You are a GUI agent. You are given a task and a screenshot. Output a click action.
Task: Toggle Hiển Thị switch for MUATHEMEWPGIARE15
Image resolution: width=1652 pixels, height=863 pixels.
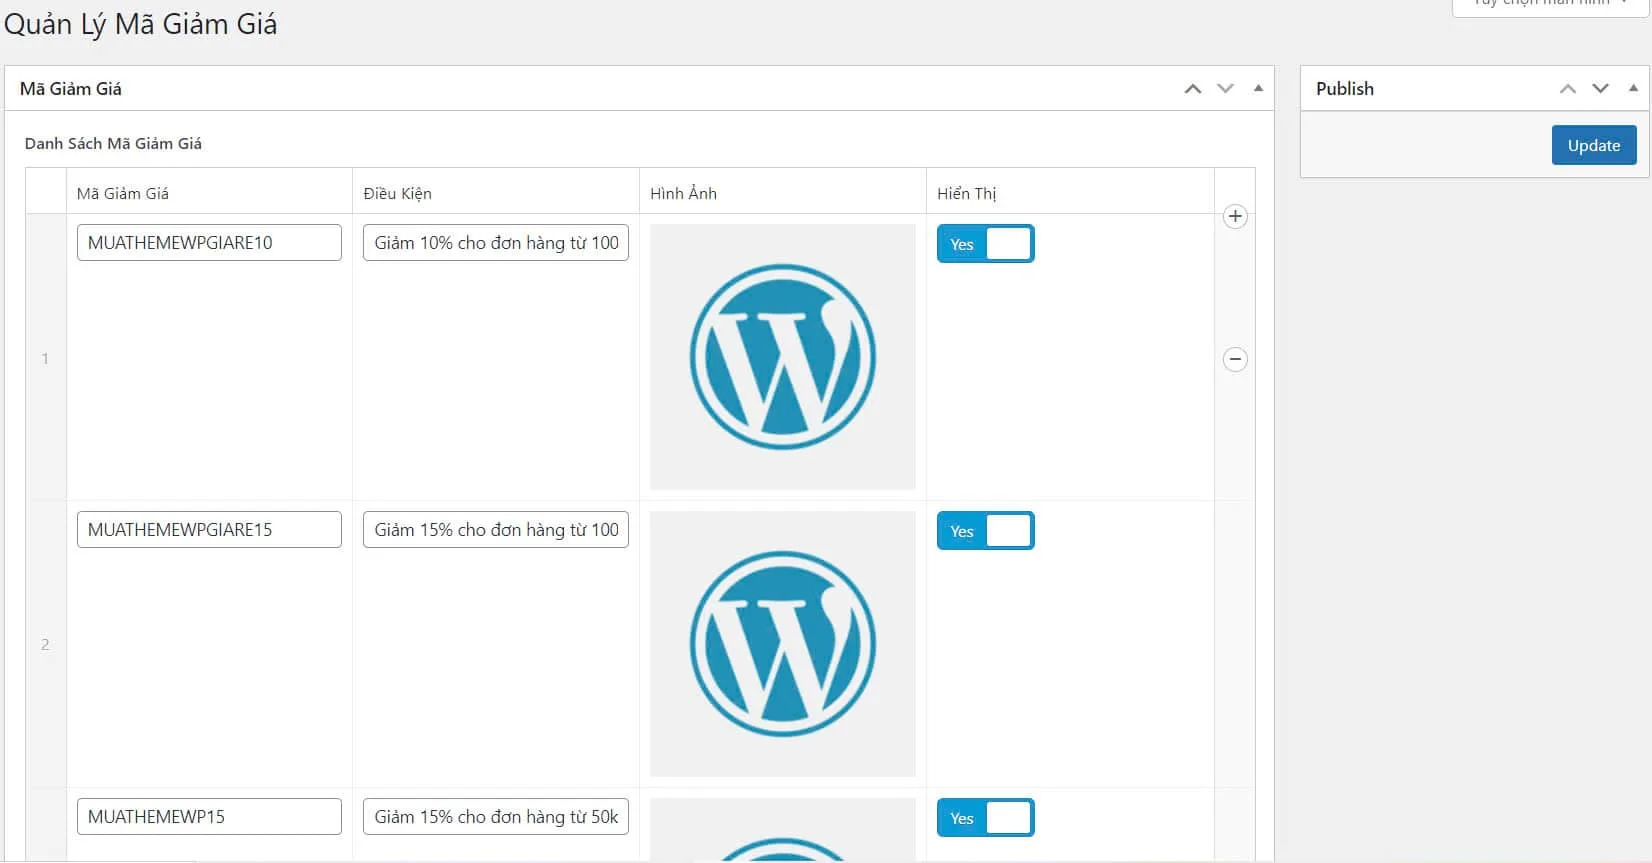[985, 531]
